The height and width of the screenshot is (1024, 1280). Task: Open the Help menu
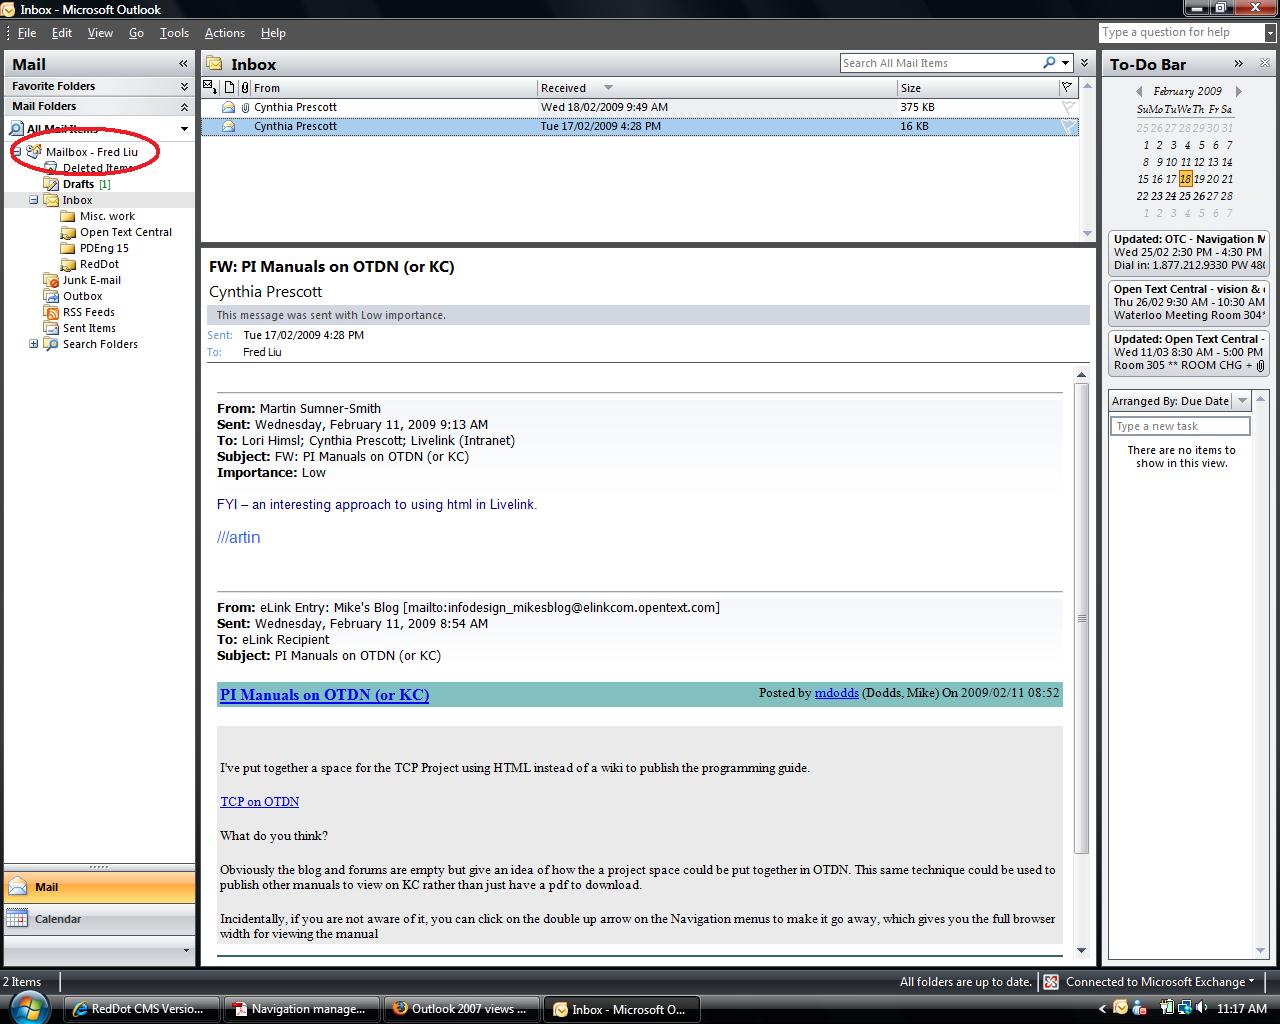pos(273,33)
